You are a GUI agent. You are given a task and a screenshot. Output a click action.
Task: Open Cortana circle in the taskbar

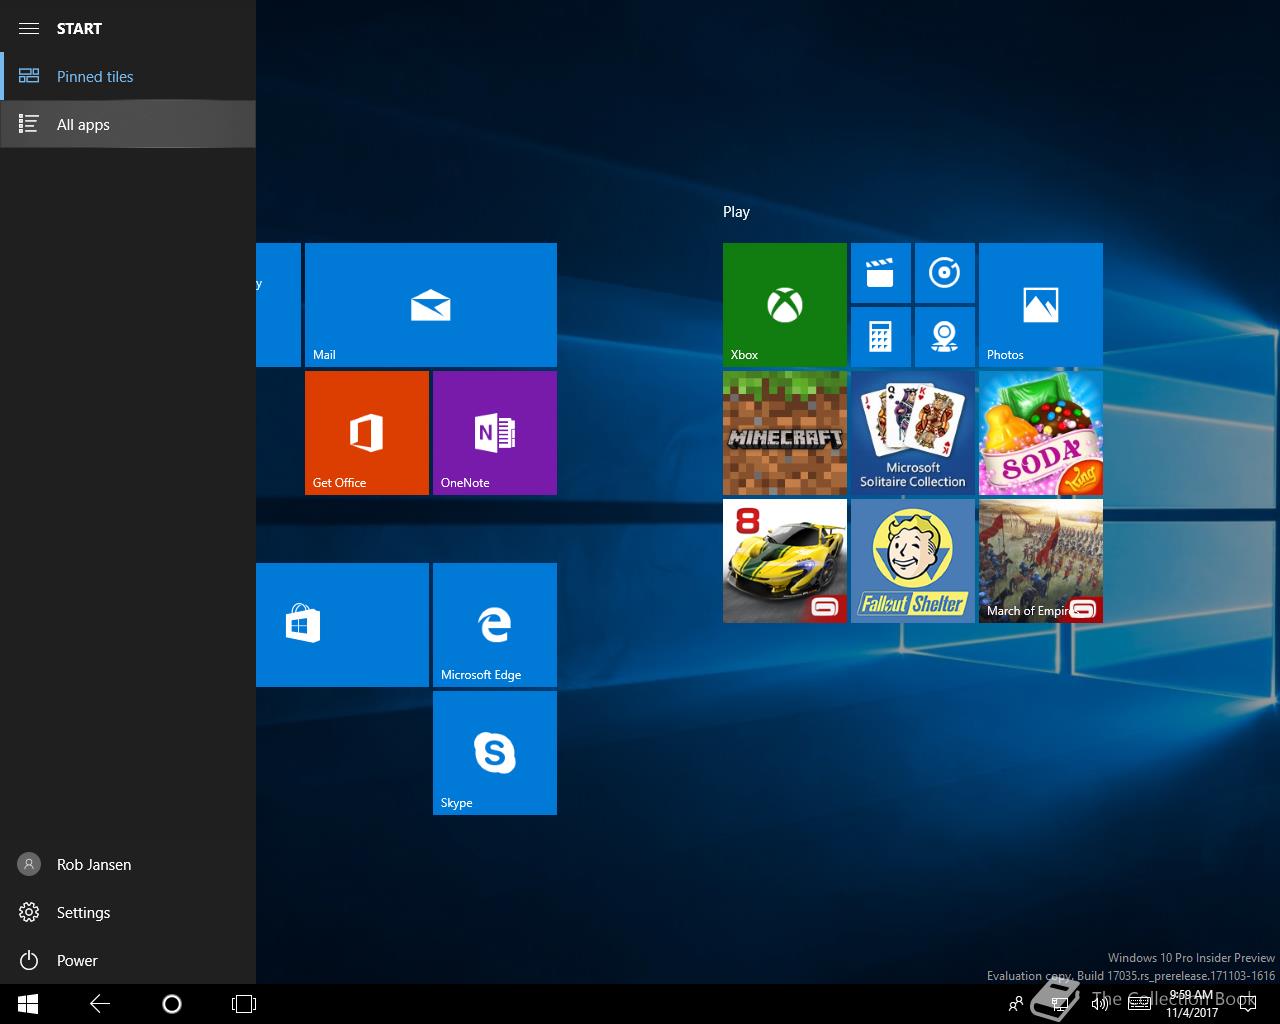(172, 1004)
